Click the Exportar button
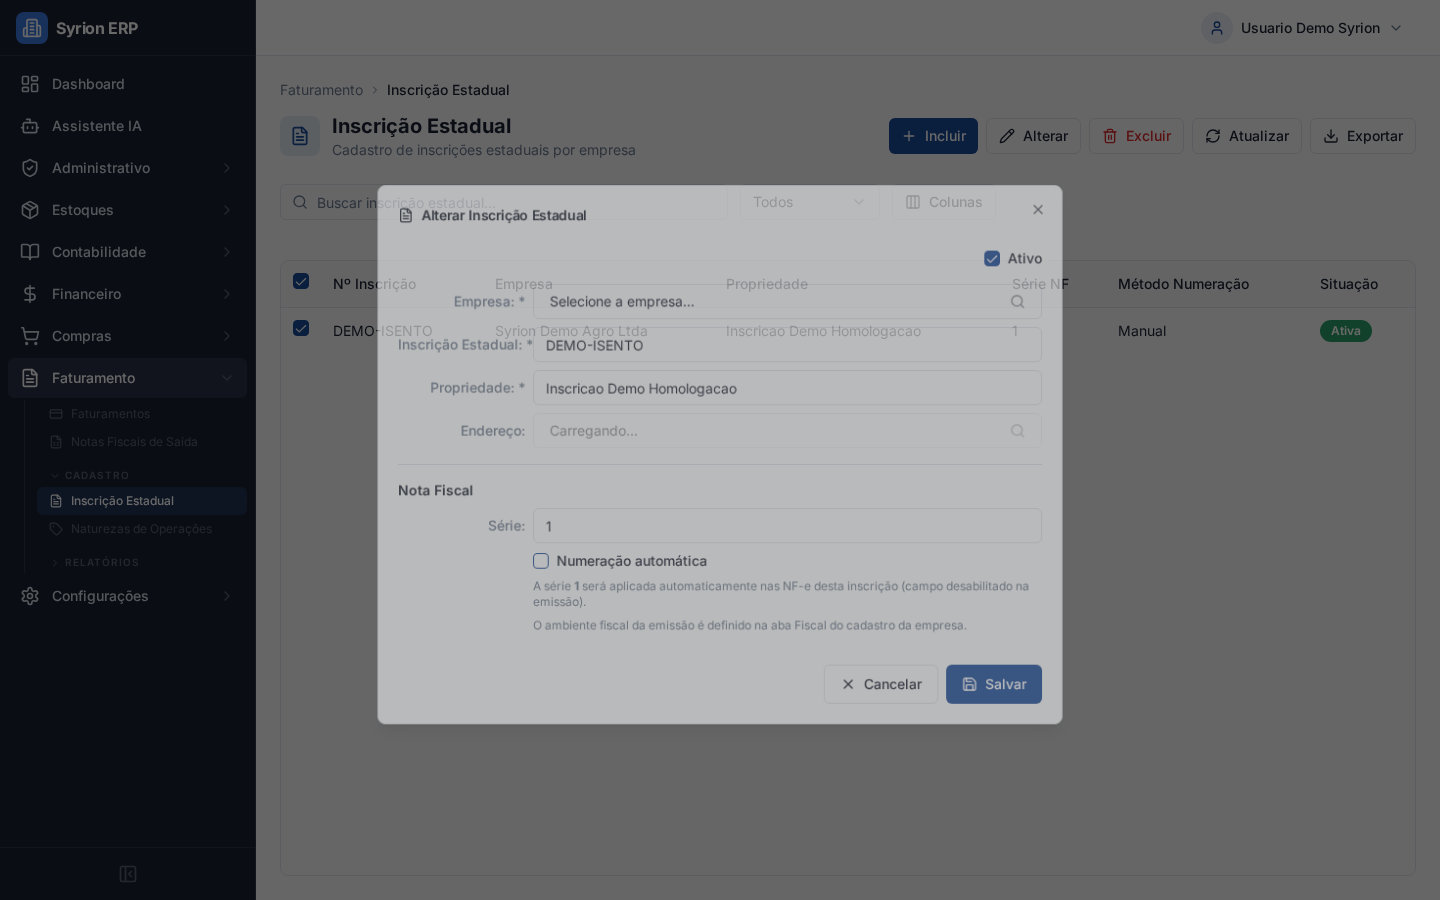Image resolution: width=1440 pixels, height=900 pixels. point(1363,136)
